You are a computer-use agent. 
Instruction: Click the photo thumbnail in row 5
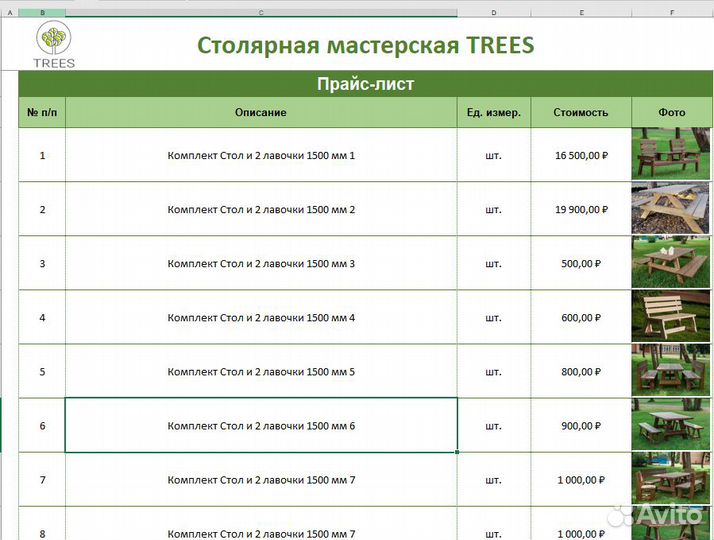coord(671,371)
